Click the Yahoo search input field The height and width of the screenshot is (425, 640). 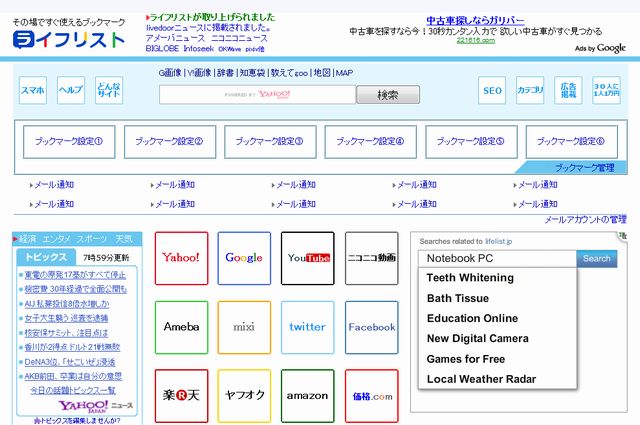point(258,95)
